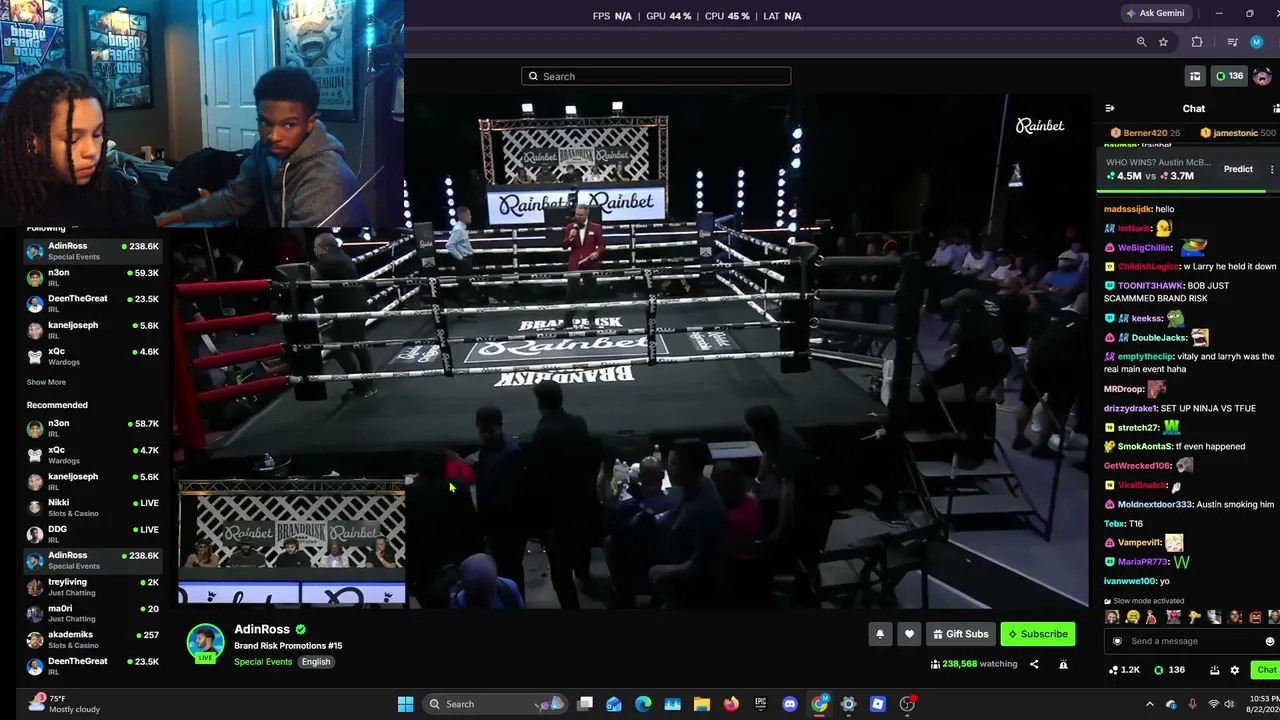Viewport: 1280px width, 720px height.
Task: Open the Windows Start menu
Action: 405,704
